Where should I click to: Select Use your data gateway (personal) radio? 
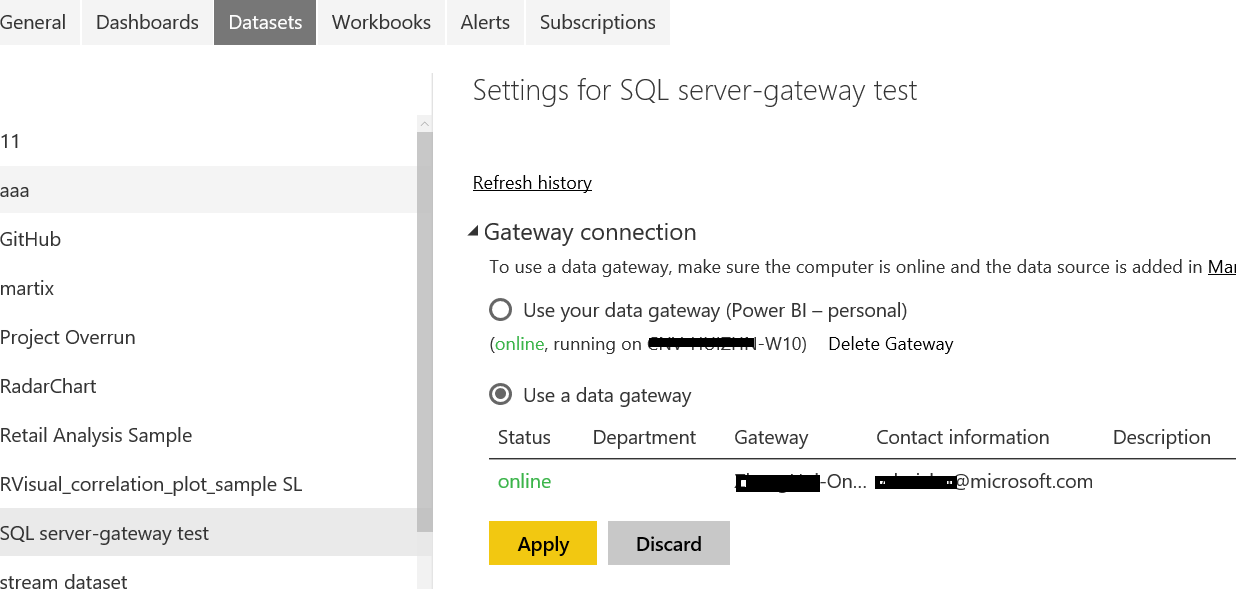[501, 310]
